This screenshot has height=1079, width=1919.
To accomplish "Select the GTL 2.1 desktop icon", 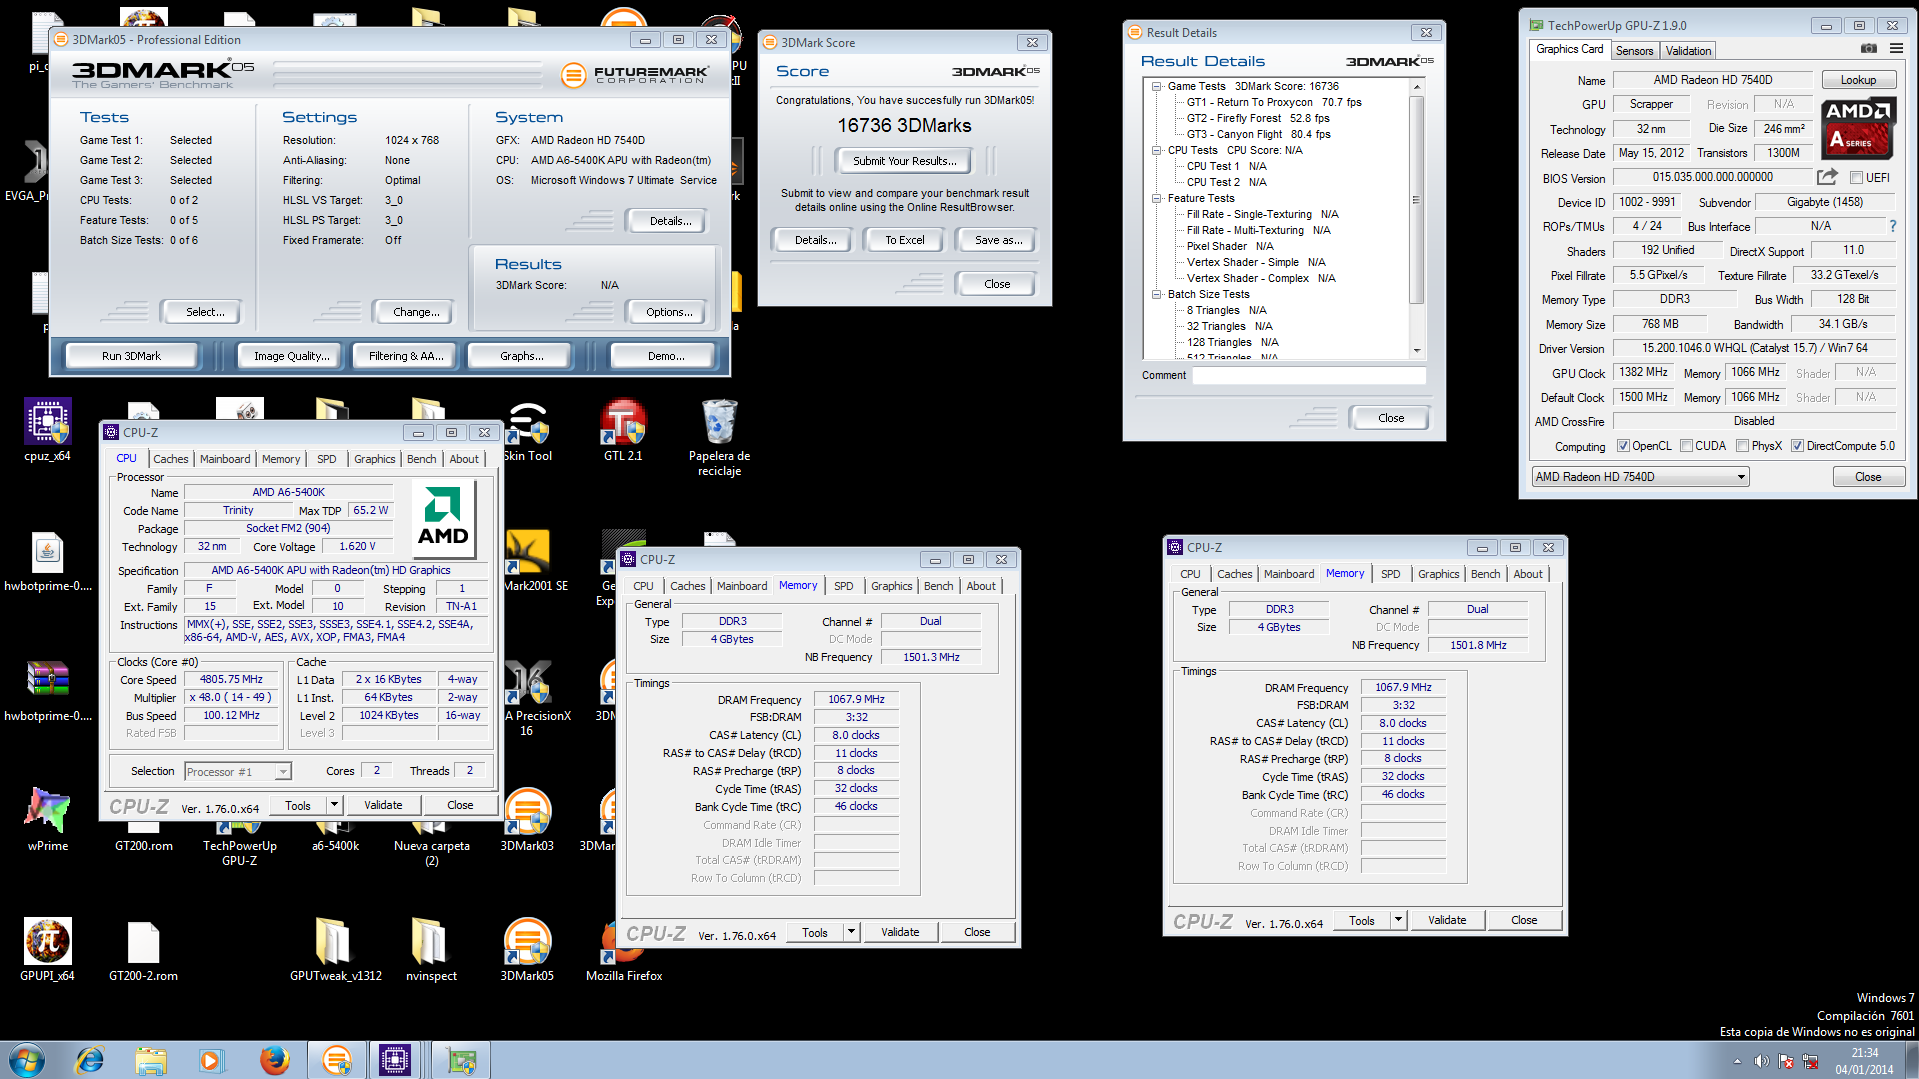I will pos(623,430).
